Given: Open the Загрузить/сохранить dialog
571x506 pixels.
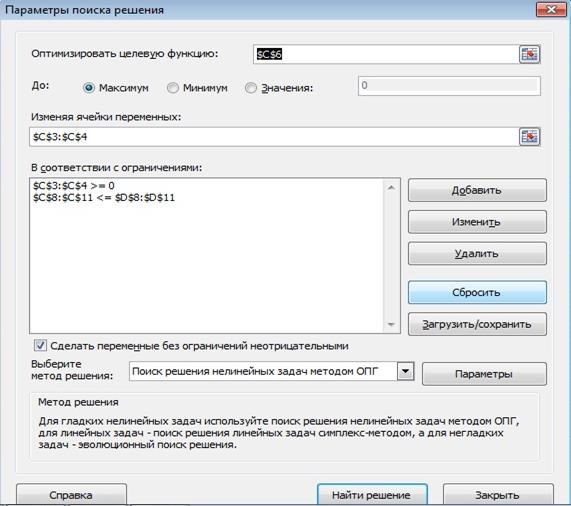Looking at the screenshot, I should click(x=477, y=324).
